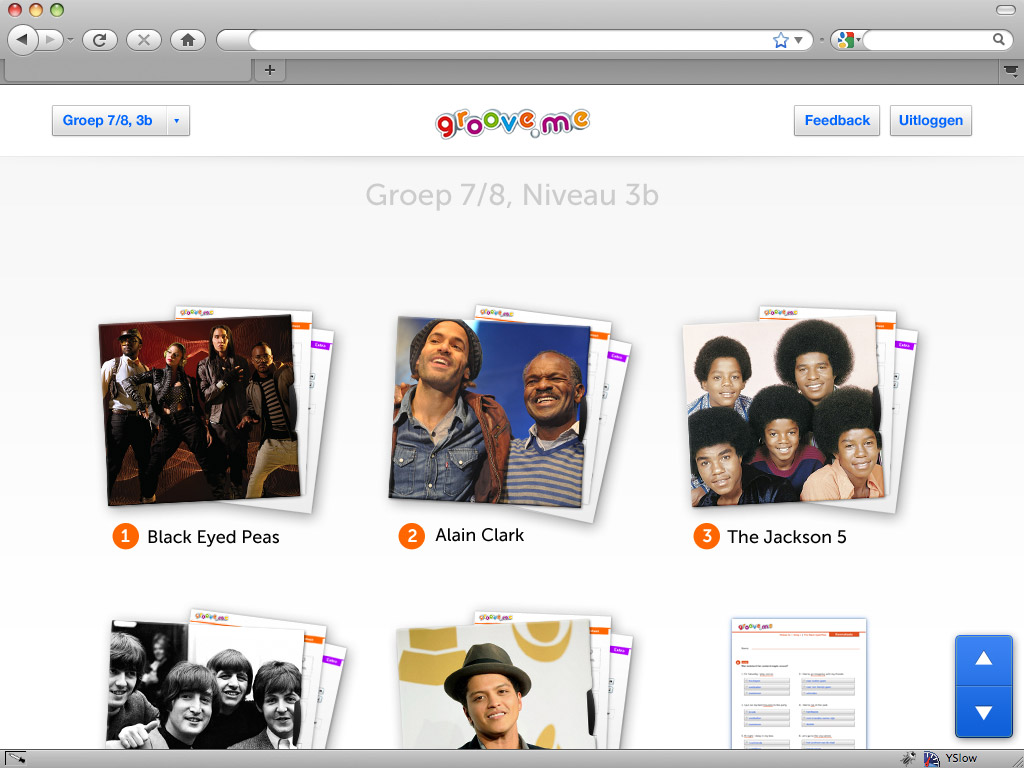Go to the browser home page
The width and height of the screenshot is (1024, 768).
188,40
